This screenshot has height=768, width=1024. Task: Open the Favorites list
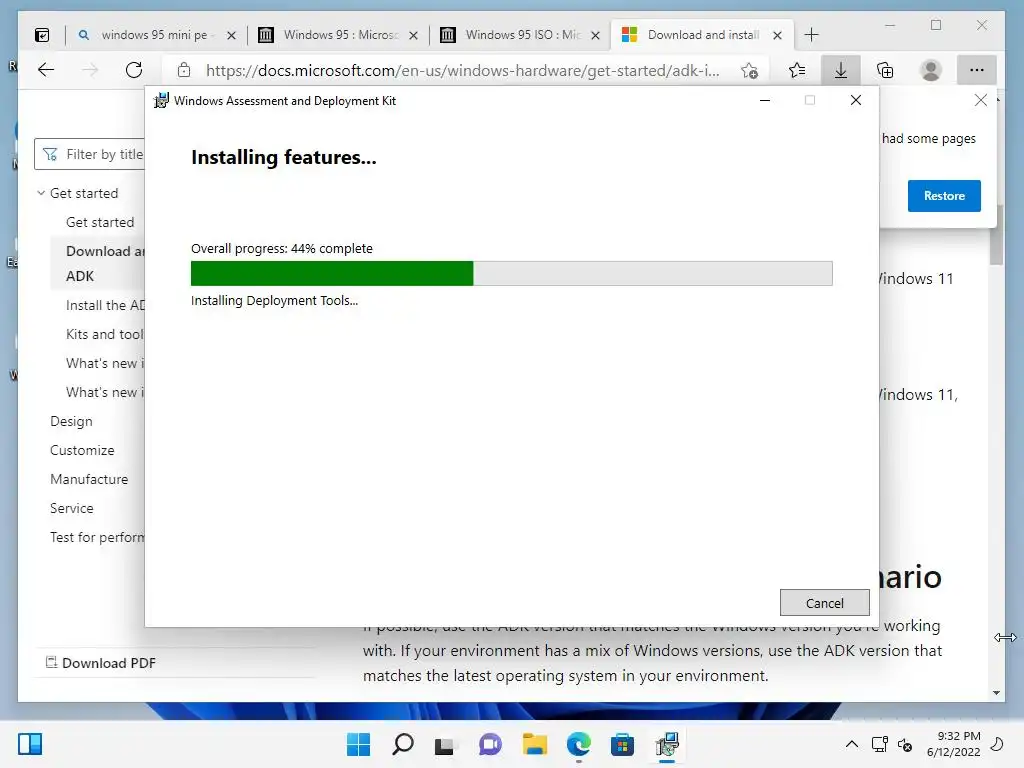point(797,70)
